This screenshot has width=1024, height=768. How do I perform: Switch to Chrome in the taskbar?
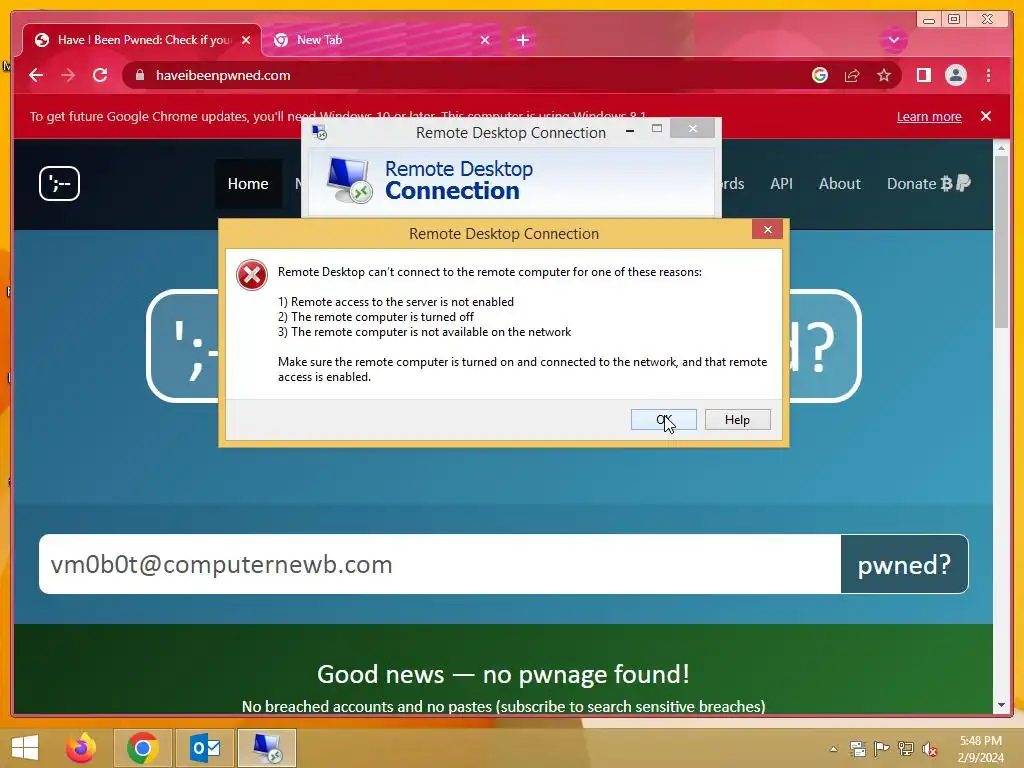click(142, 748)
